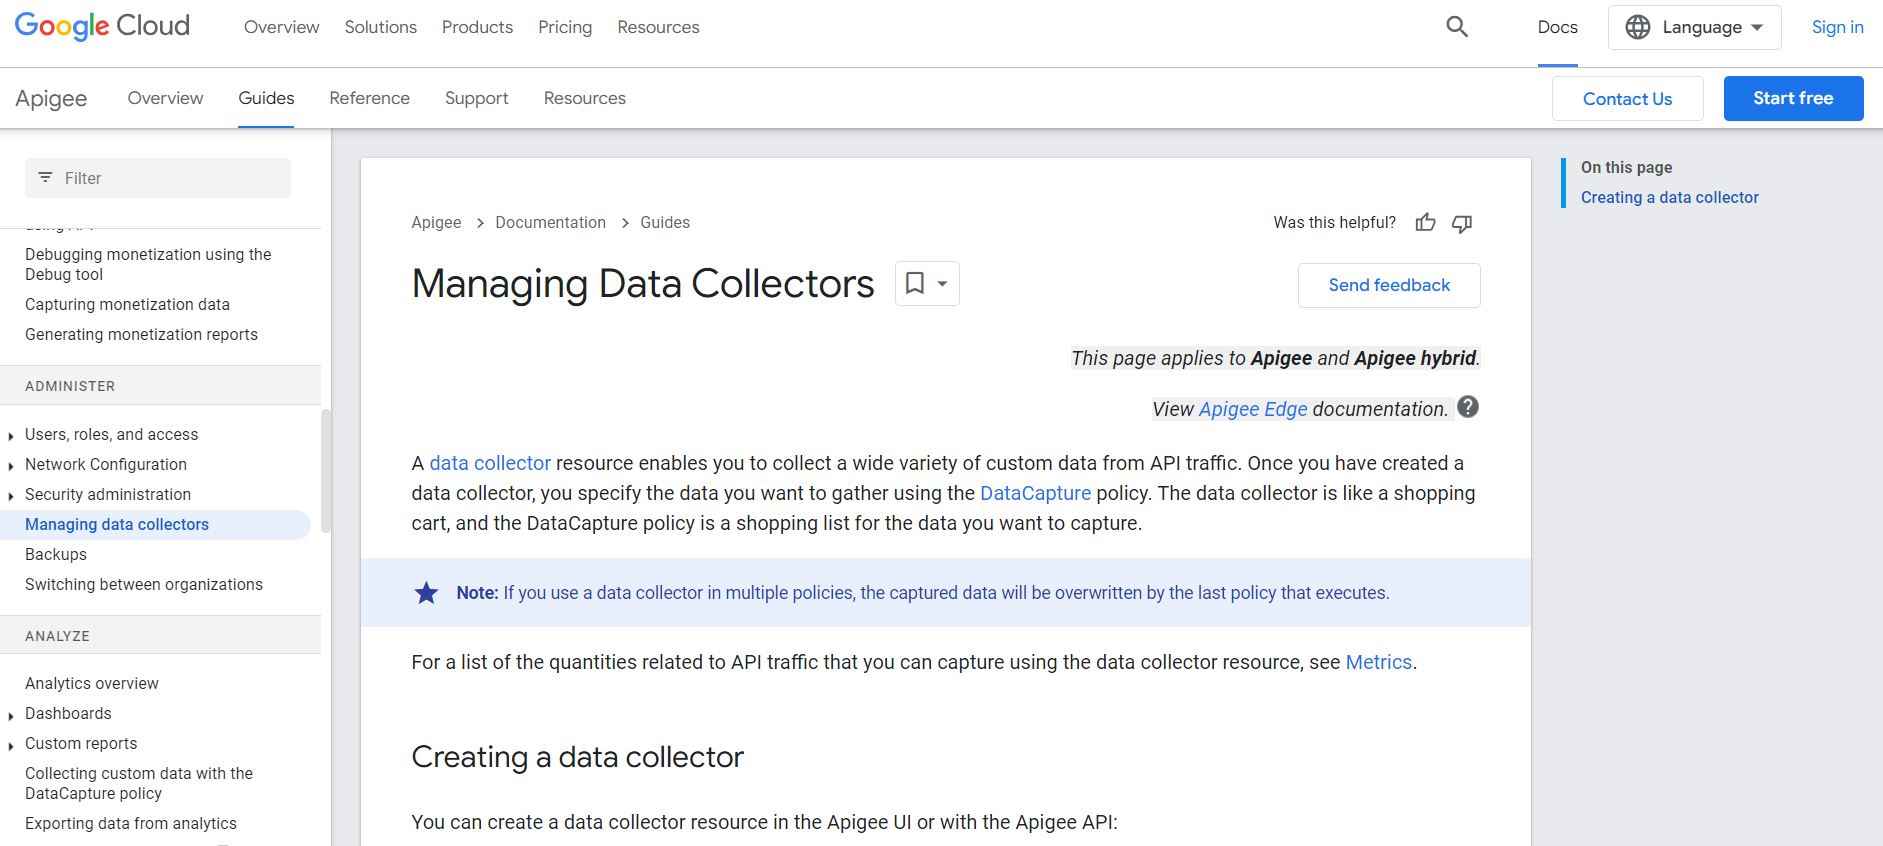Click the Send feedback button
1883x846 pixels.
coord(1389,285)
